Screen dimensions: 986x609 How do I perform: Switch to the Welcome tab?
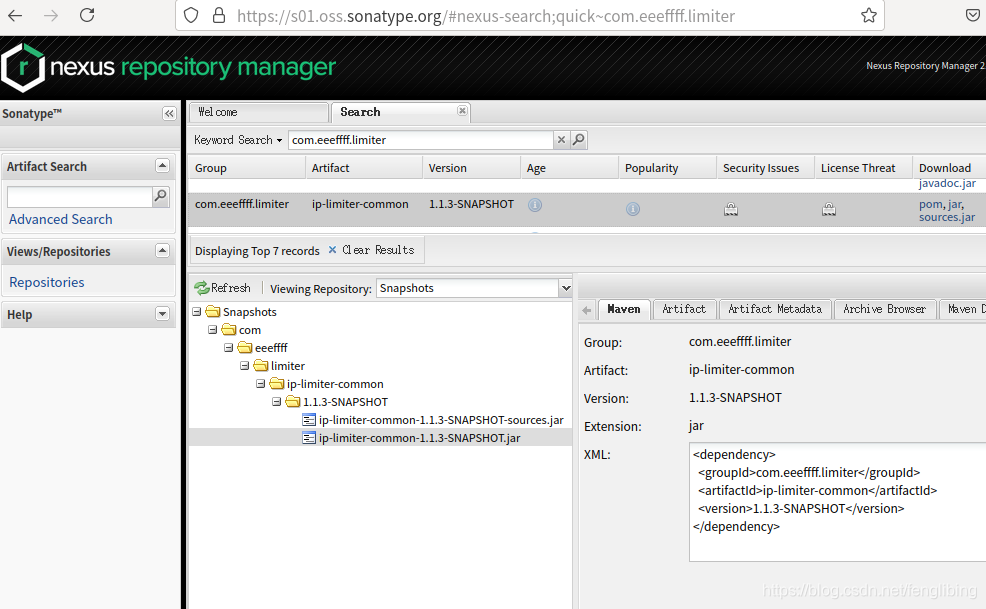pyautogui.click(x=258, y=112)
